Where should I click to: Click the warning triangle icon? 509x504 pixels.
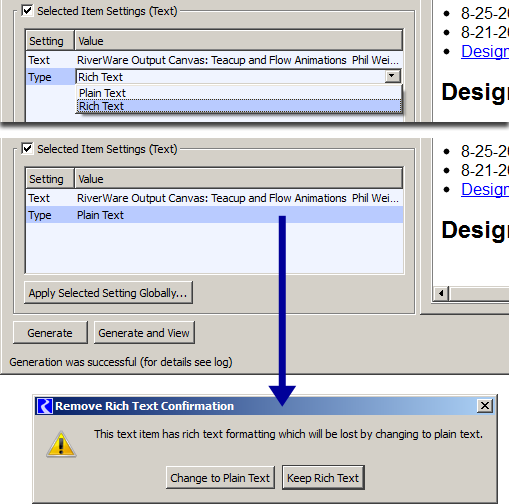pyautogui.click(x=61, y=444)
